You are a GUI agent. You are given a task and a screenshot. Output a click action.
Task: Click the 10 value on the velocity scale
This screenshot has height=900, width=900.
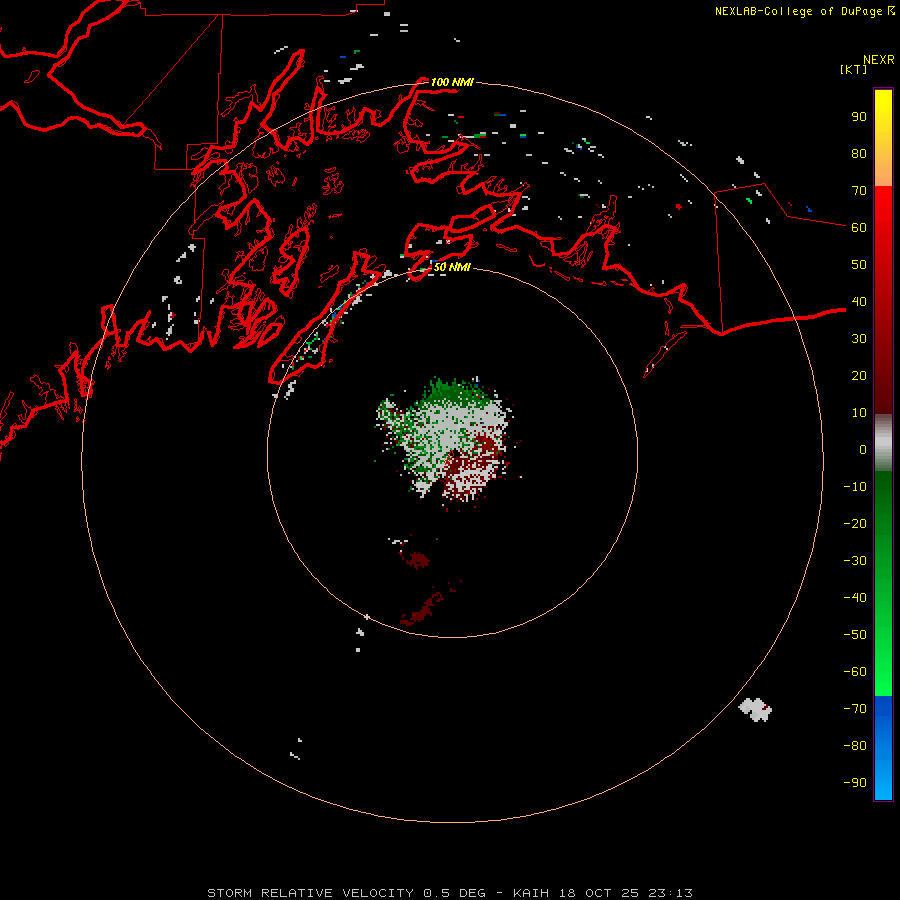(x=859, y=413)
